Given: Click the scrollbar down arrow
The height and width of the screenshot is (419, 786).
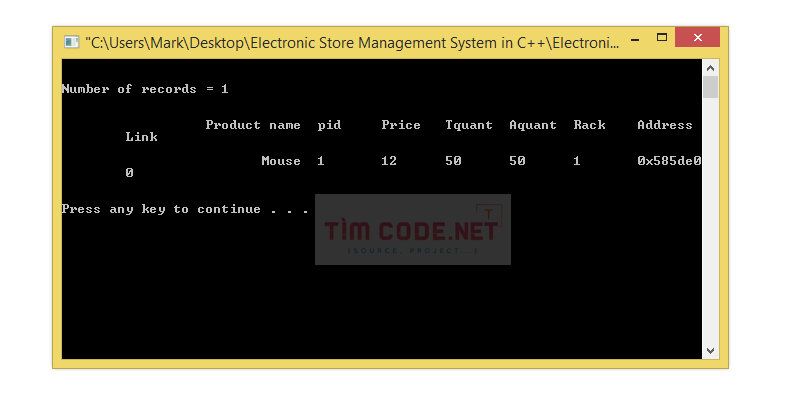Looking at the screenshot, I should (x=710, y=351).
